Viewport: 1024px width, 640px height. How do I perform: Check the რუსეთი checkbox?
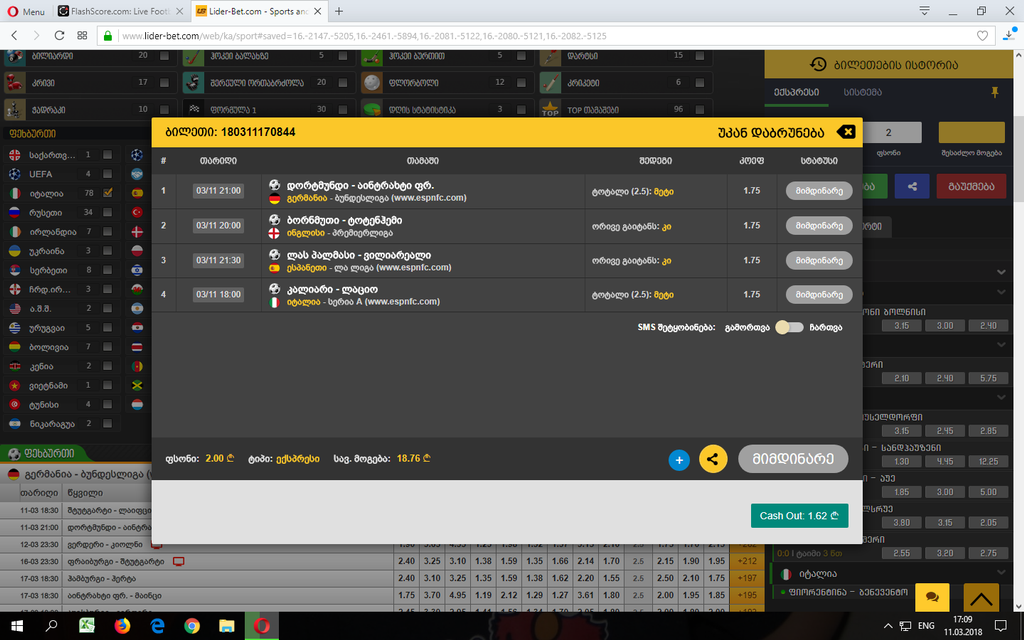coord(107,212)
